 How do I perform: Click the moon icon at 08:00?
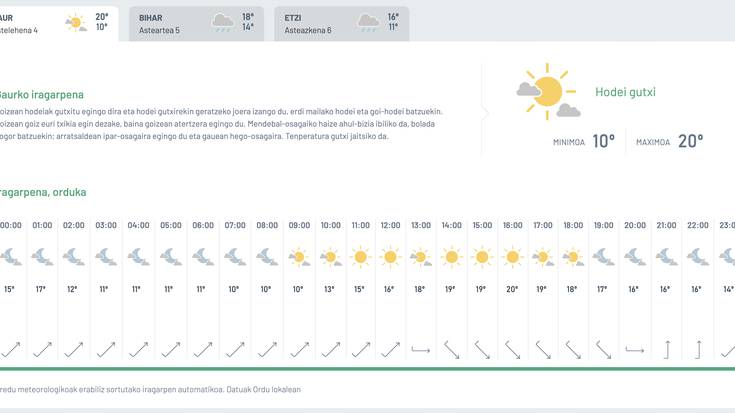[x=267, y=257]
